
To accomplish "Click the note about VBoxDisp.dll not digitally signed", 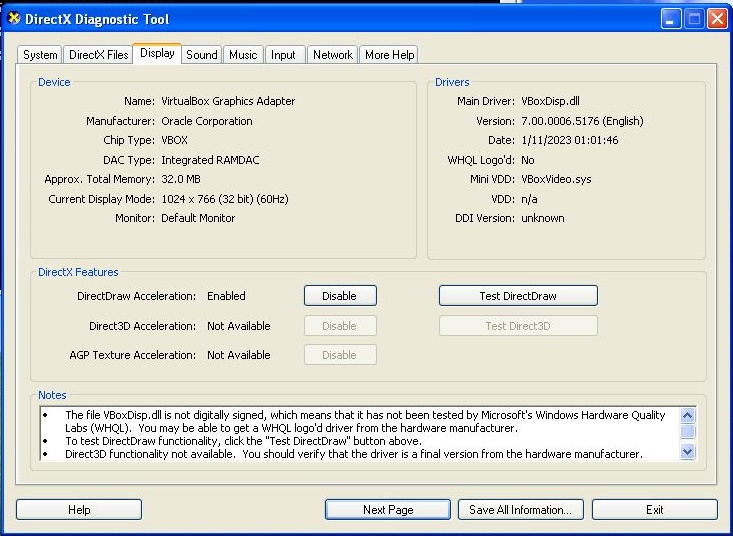I will pyautogui.click(x=365, y=421).
